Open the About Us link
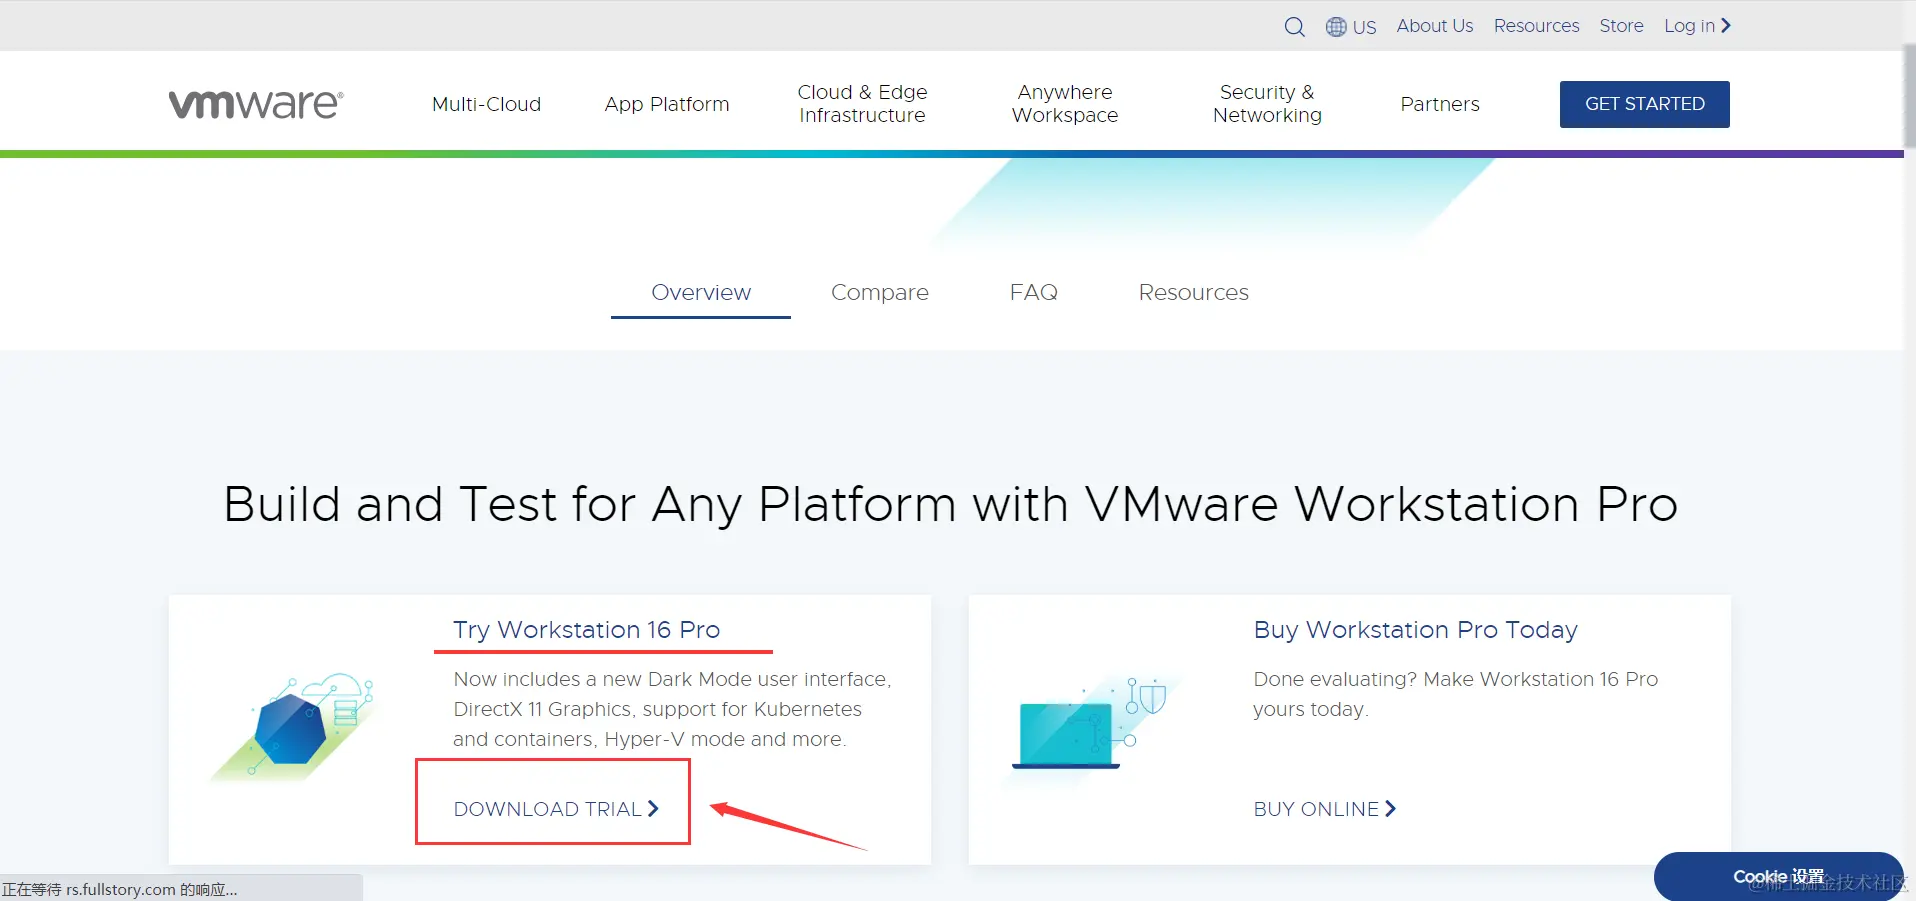Image resolution: width=1916 pixels, height=901 pixels. (x=1435, y=26)
